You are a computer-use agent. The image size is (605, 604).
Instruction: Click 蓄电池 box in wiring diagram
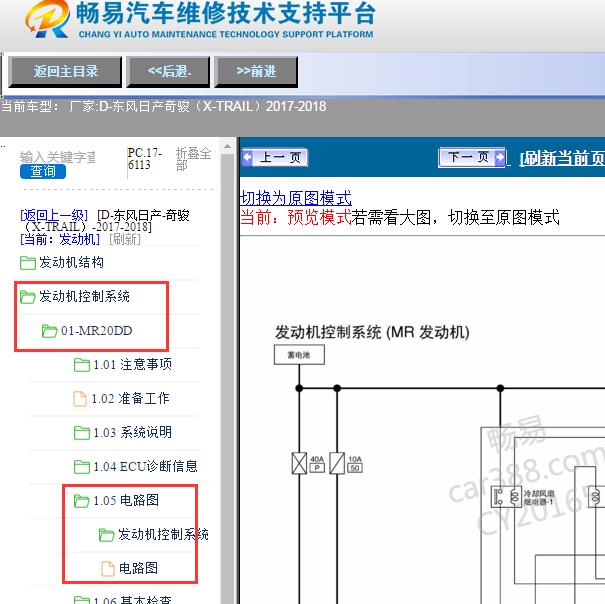coord(299,355)
